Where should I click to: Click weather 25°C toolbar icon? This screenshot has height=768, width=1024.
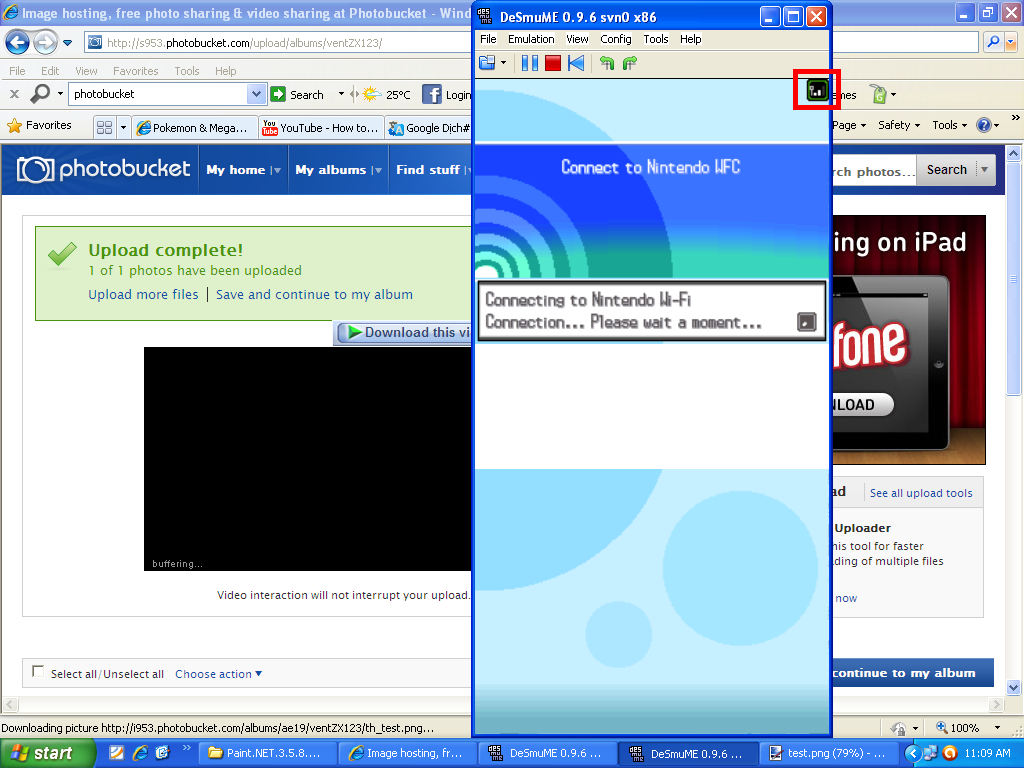pos(387,94)
